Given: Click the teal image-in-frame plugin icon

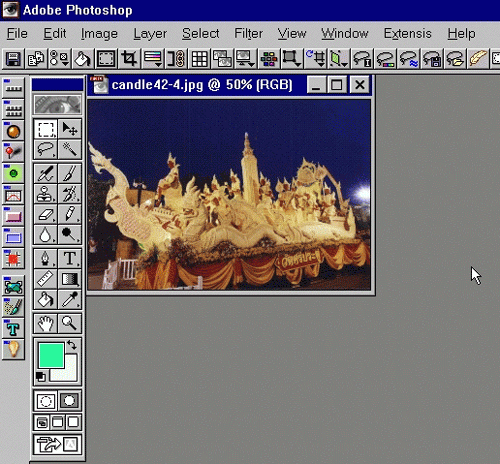Looking at the screenshot, I should tap(13, 286).
